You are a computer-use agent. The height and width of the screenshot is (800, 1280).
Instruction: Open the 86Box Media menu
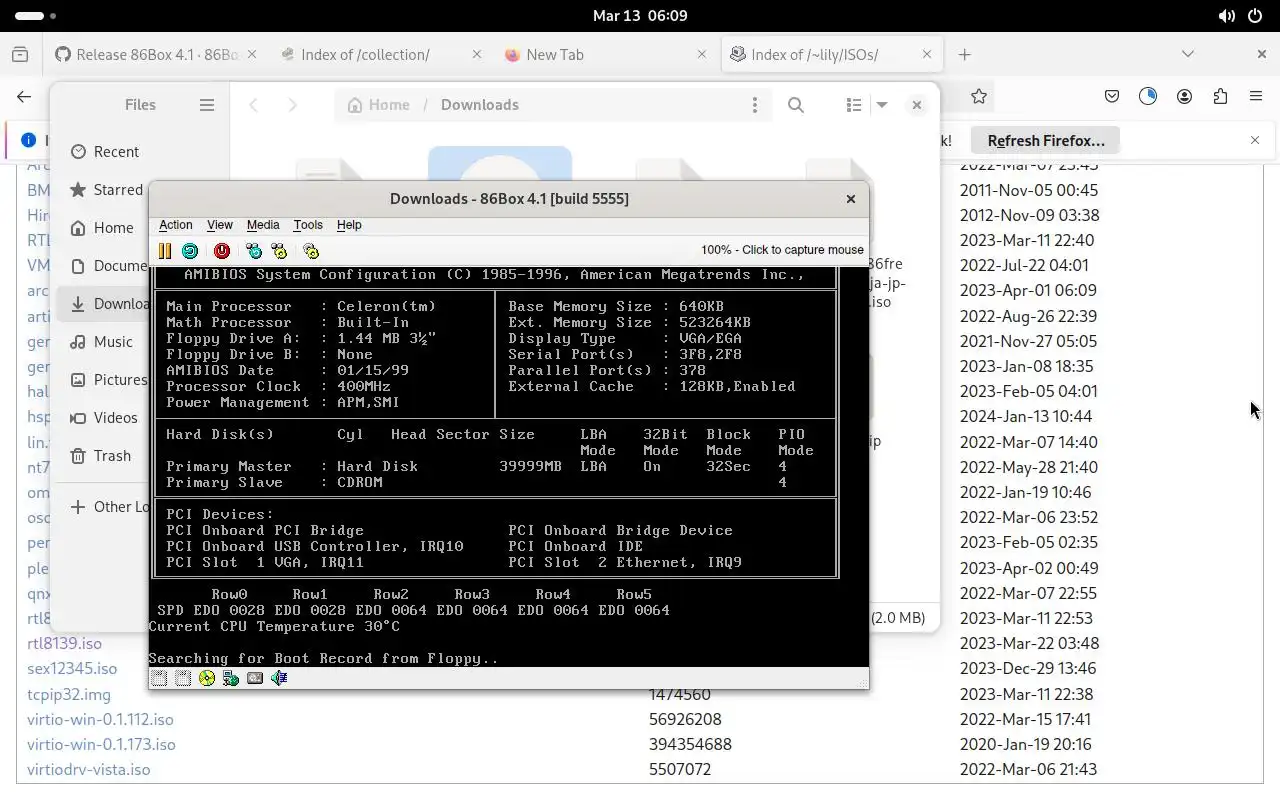click(263, 225)
